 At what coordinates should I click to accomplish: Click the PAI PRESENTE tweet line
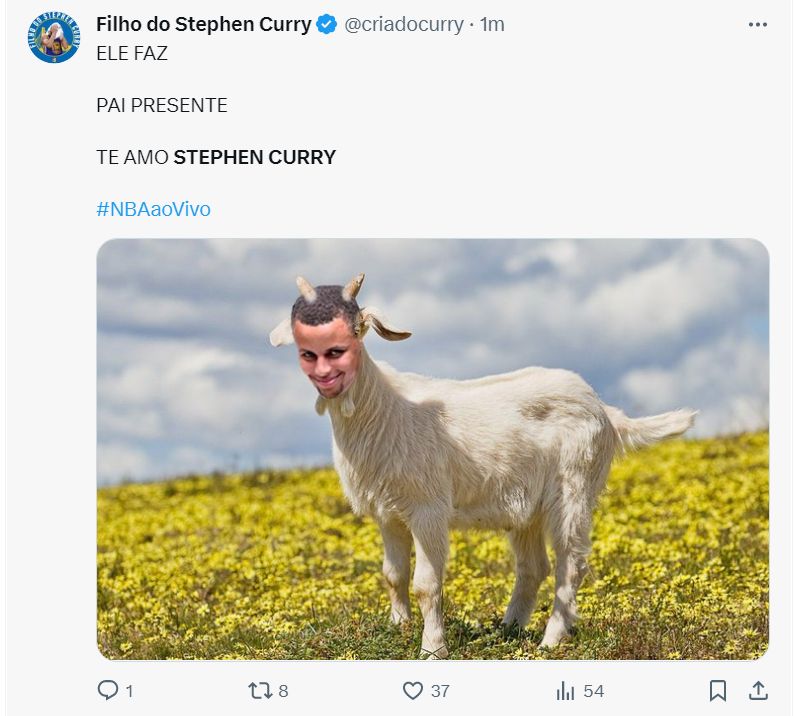[162, 105]
